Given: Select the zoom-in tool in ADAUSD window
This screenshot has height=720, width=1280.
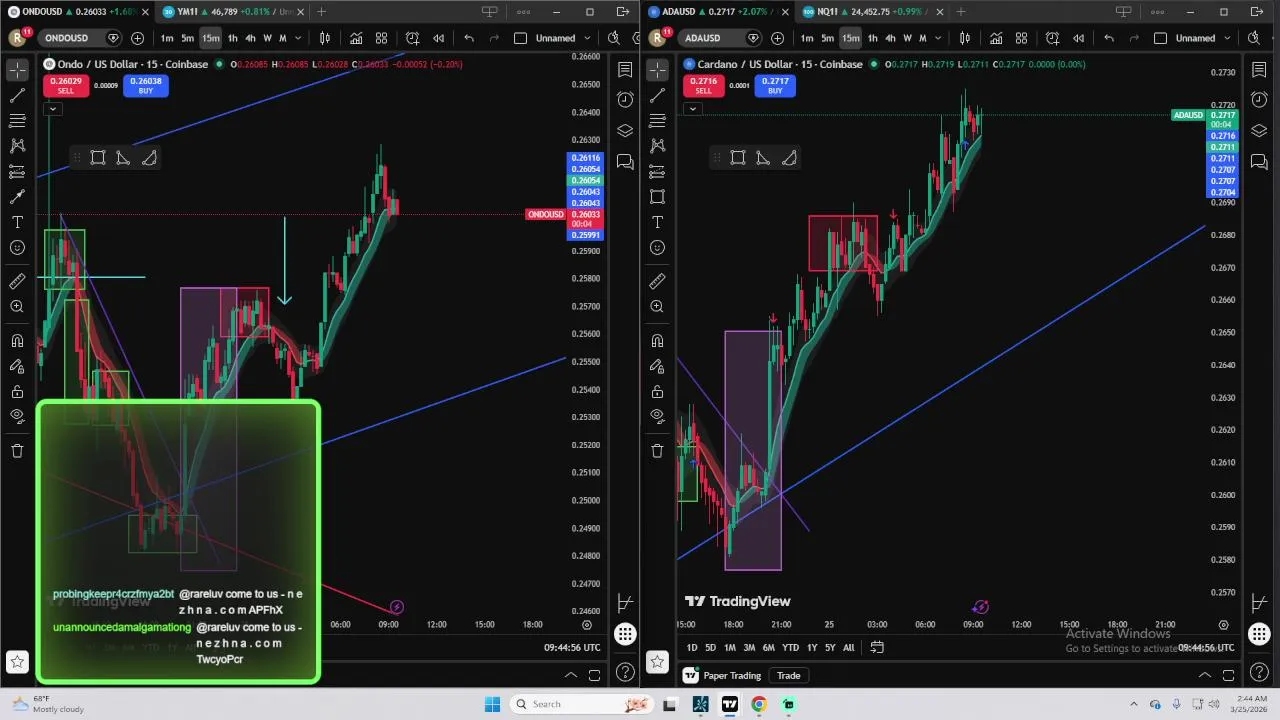Looking at the screenshot, I should click(657, 307).
